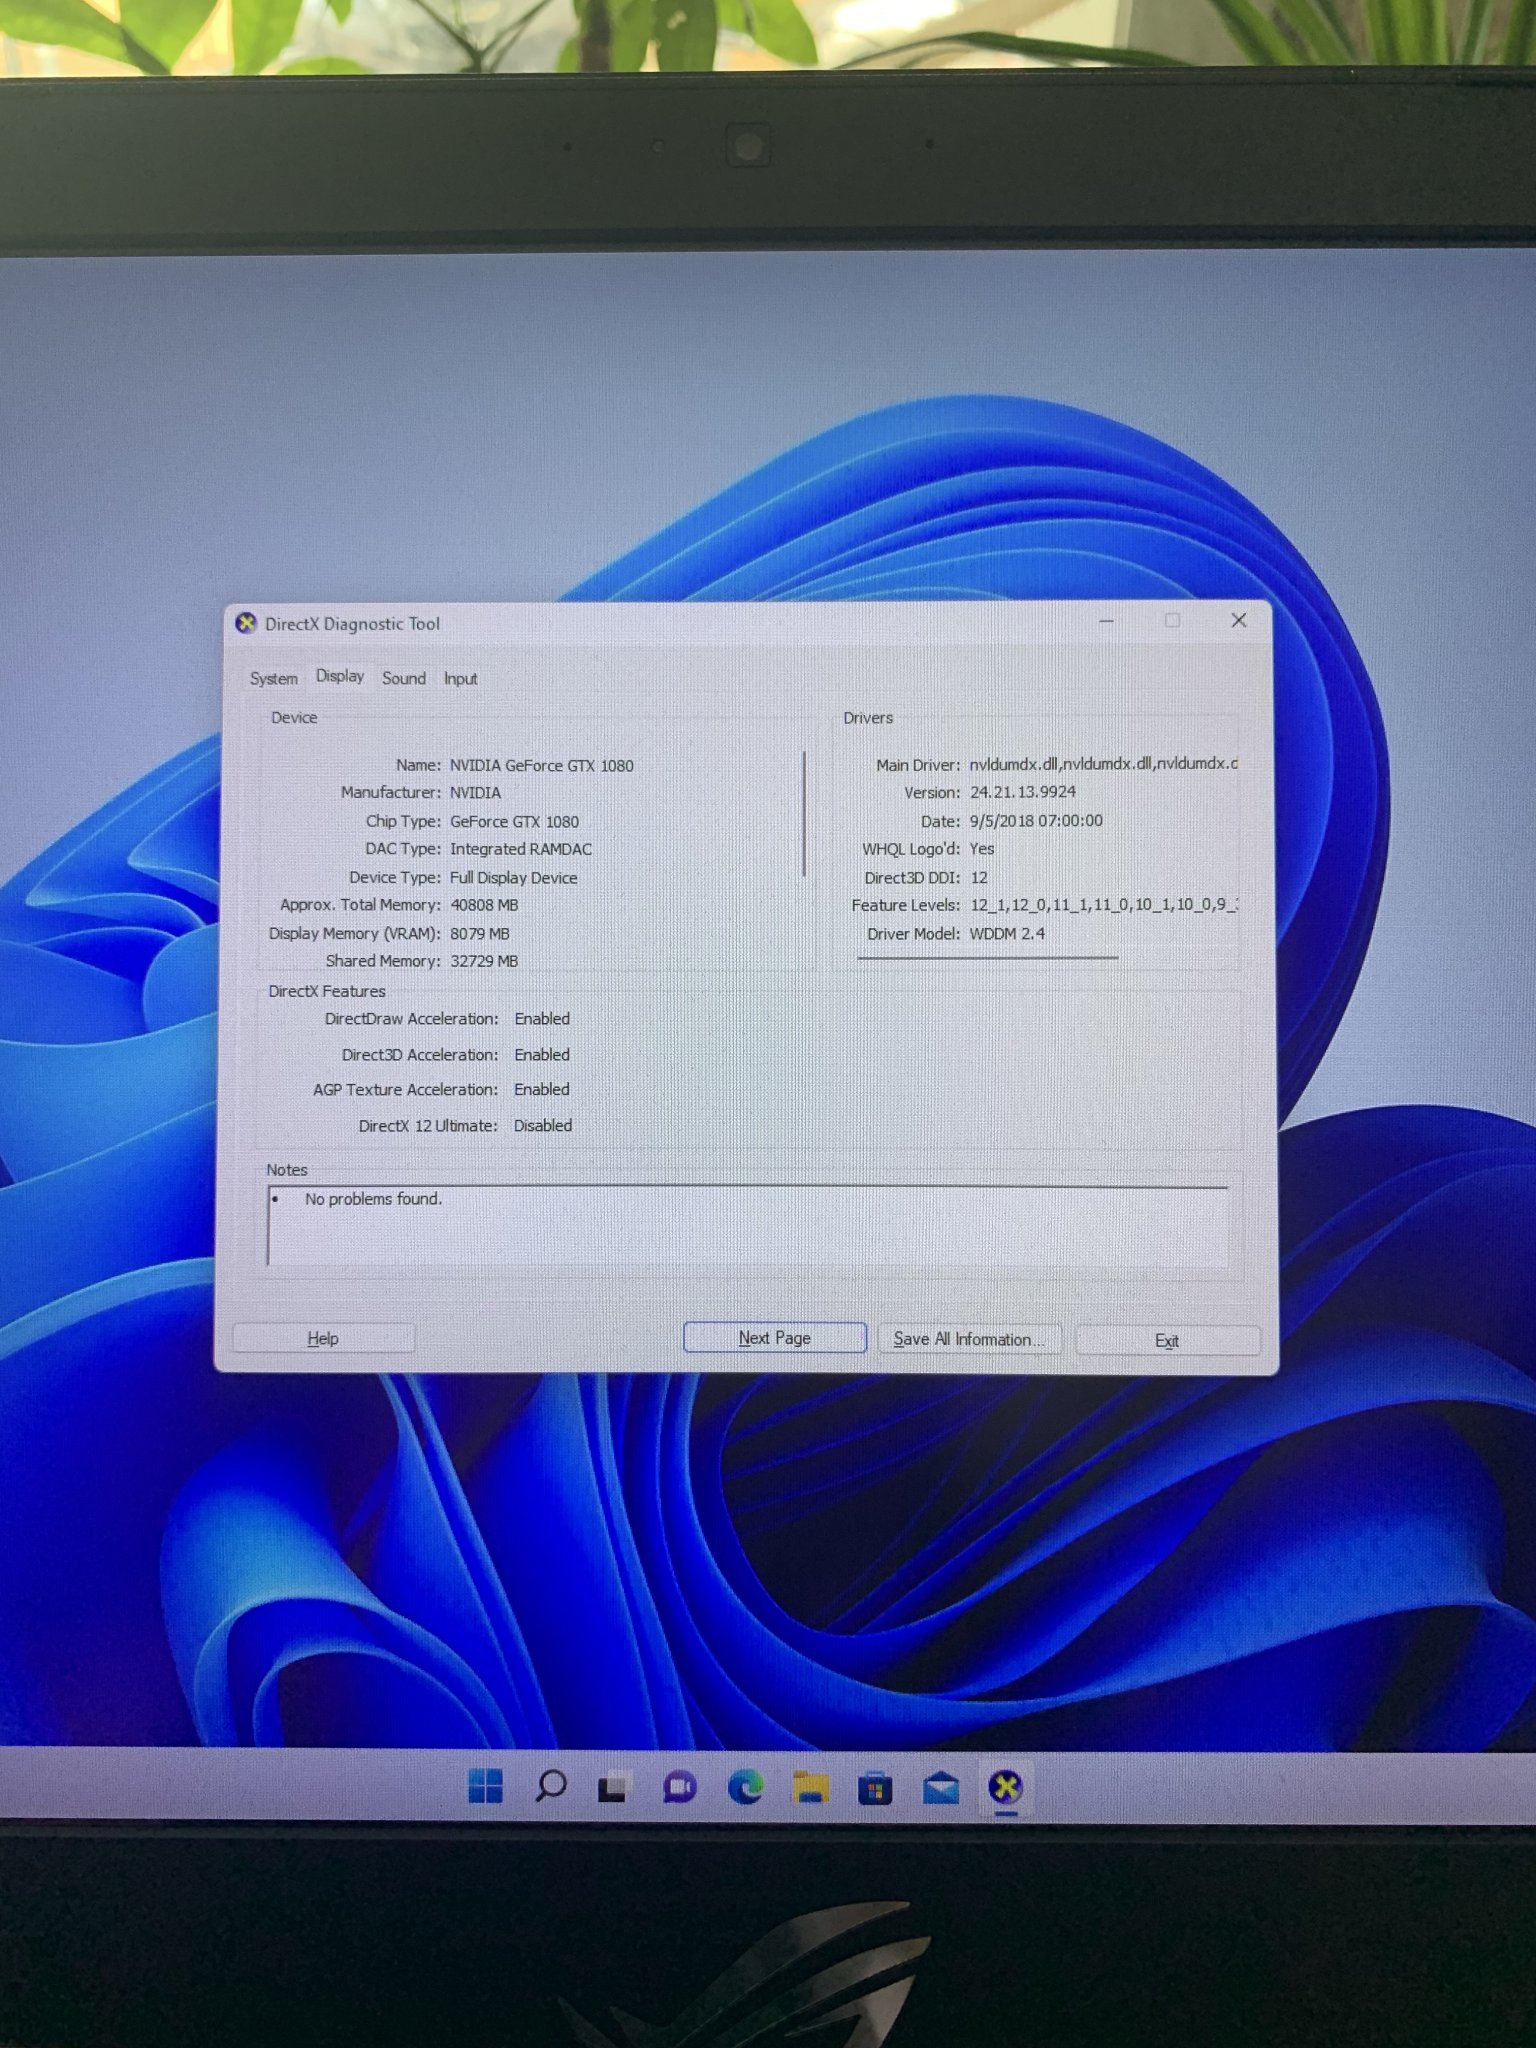
Task: Select Manufacturer value 'NVIDIA'
Action: tap(475, 793)
